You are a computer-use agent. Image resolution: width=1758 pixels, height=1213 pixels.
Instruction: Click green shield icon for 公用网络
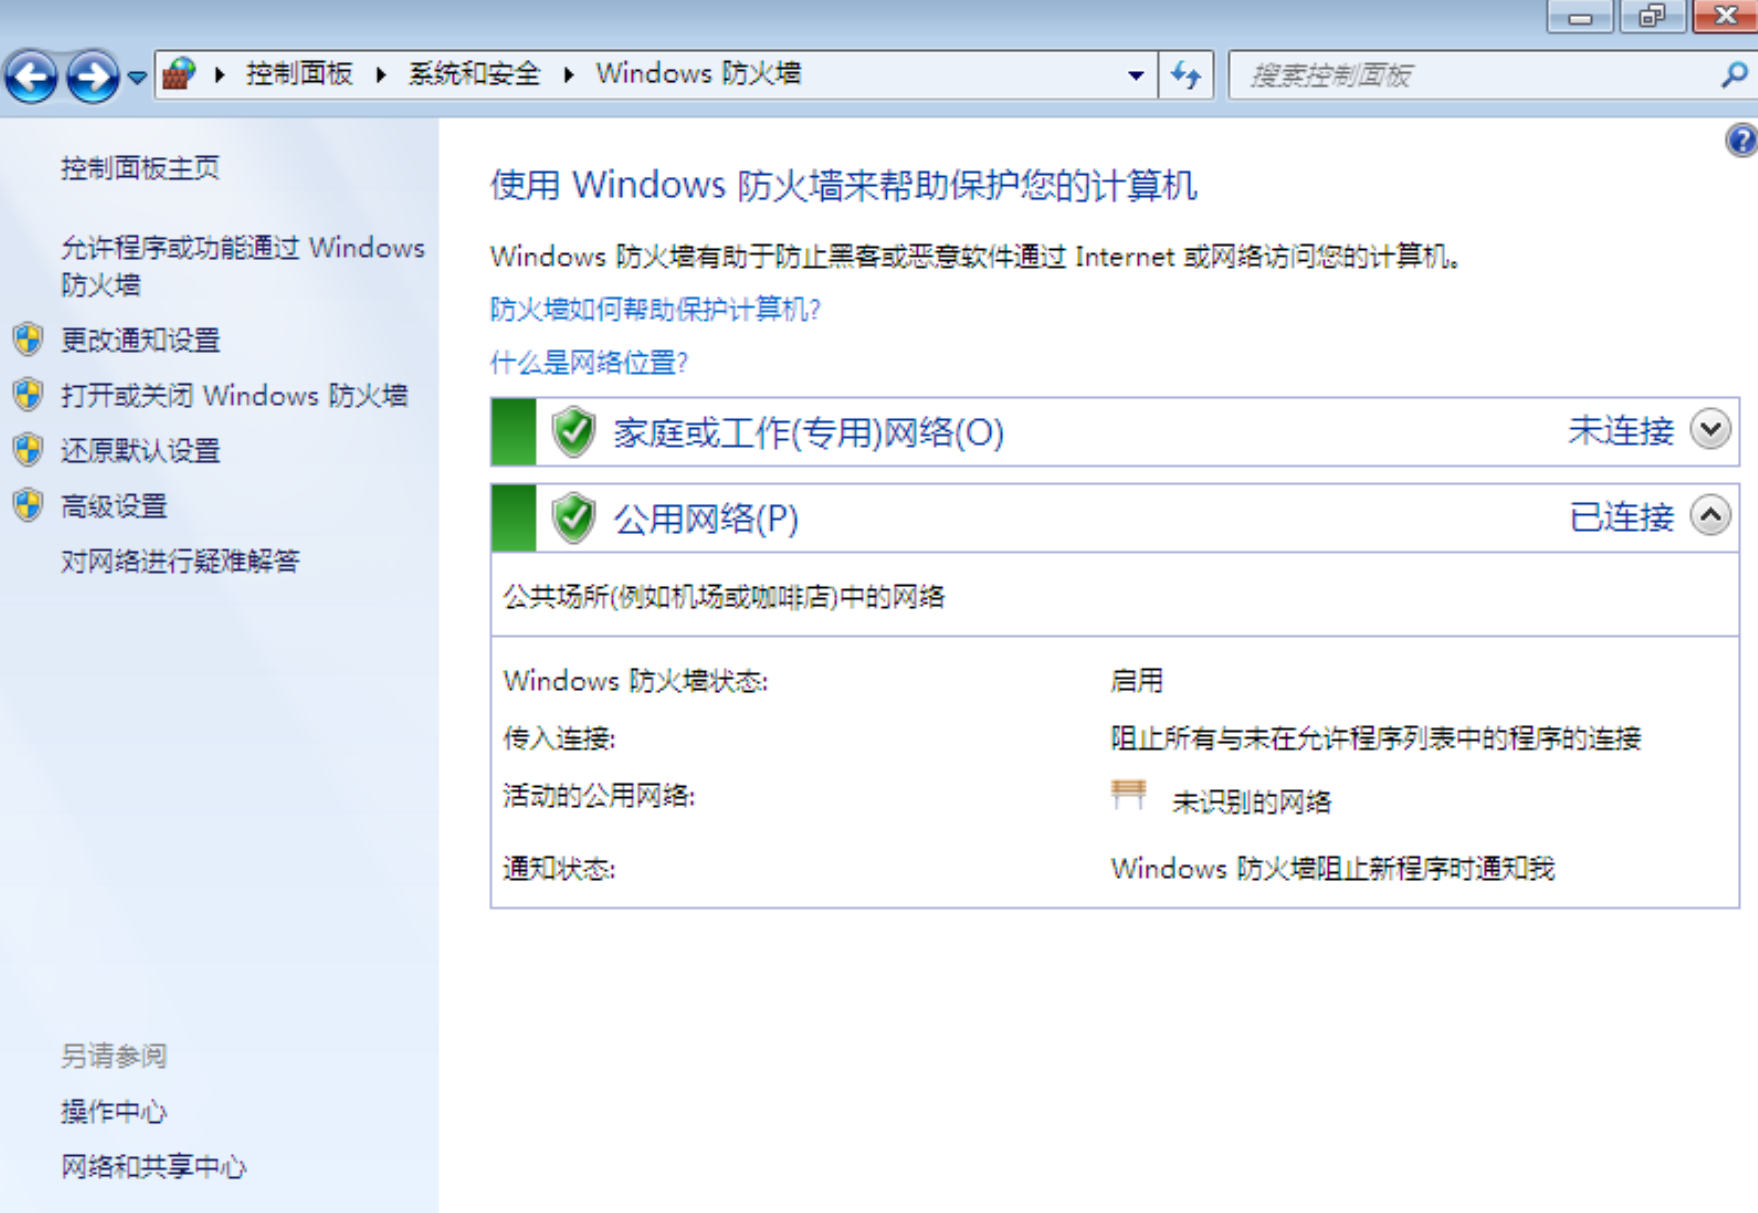tap(574, 518)
